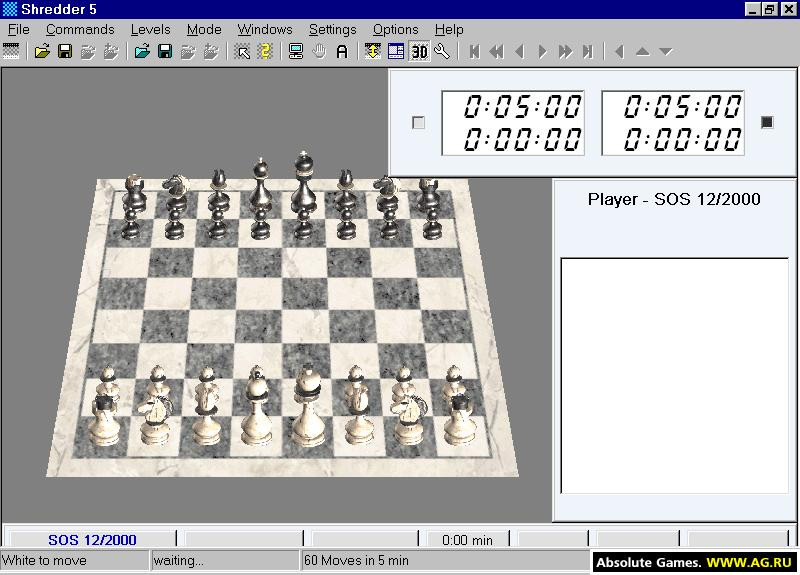Open the Levels menu

pyautogui.click(x=151, y=30)
